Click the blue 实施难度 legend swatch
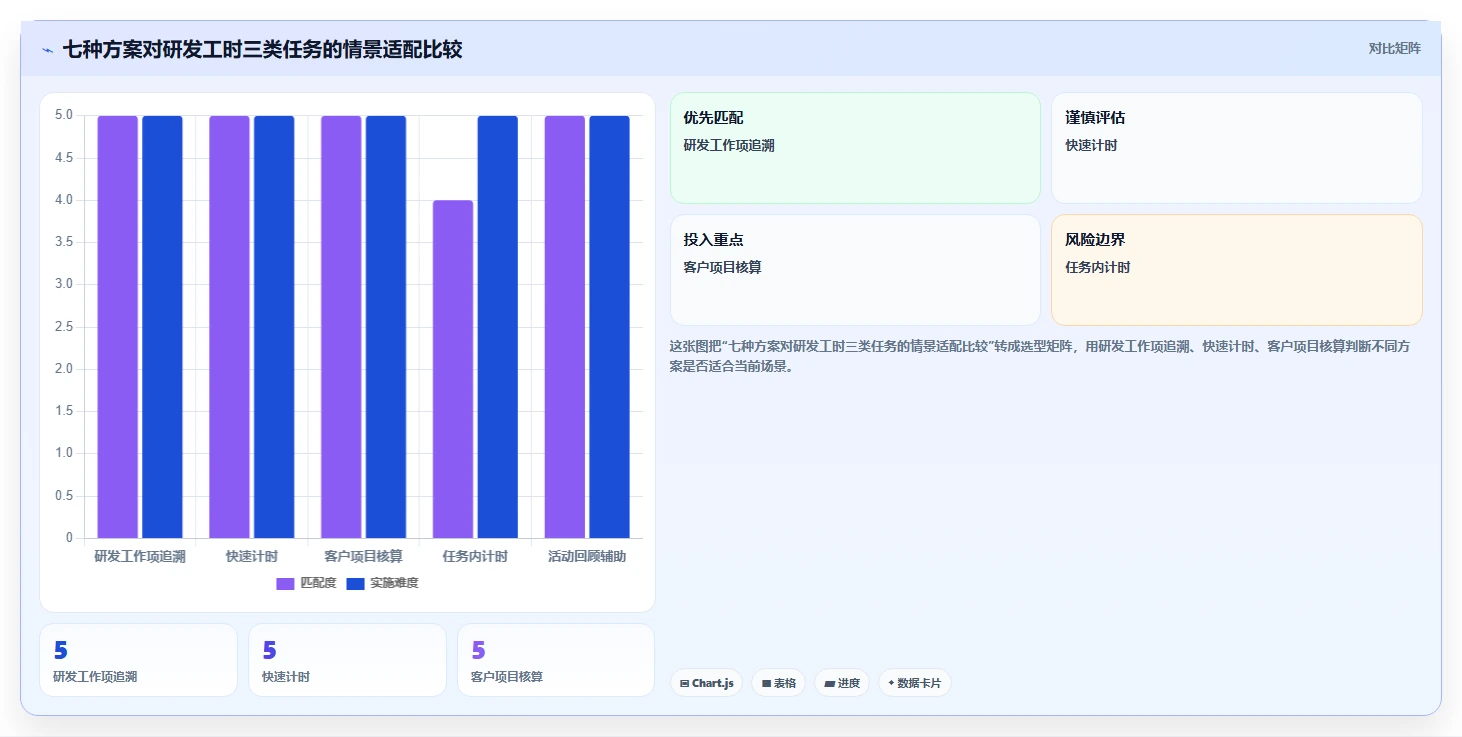The image size is (1462, 737). point(355,583)
